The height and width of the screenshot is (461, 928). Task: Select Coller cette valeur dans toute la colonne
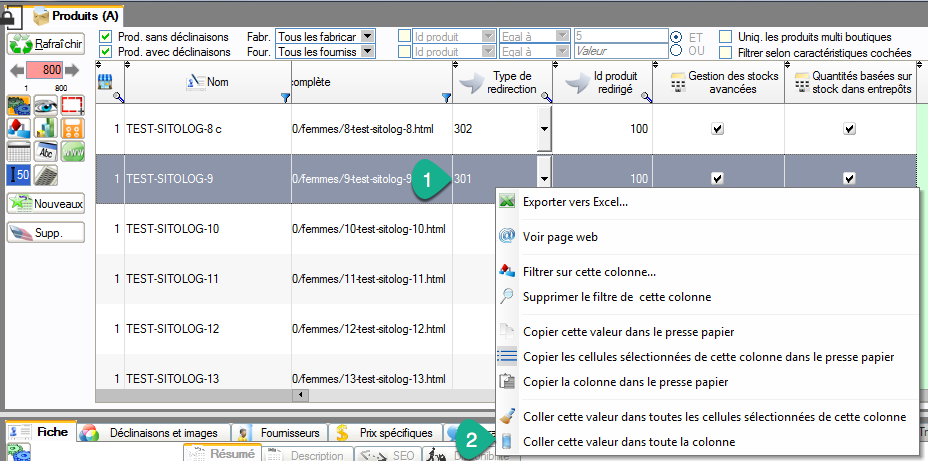(628, 441)
